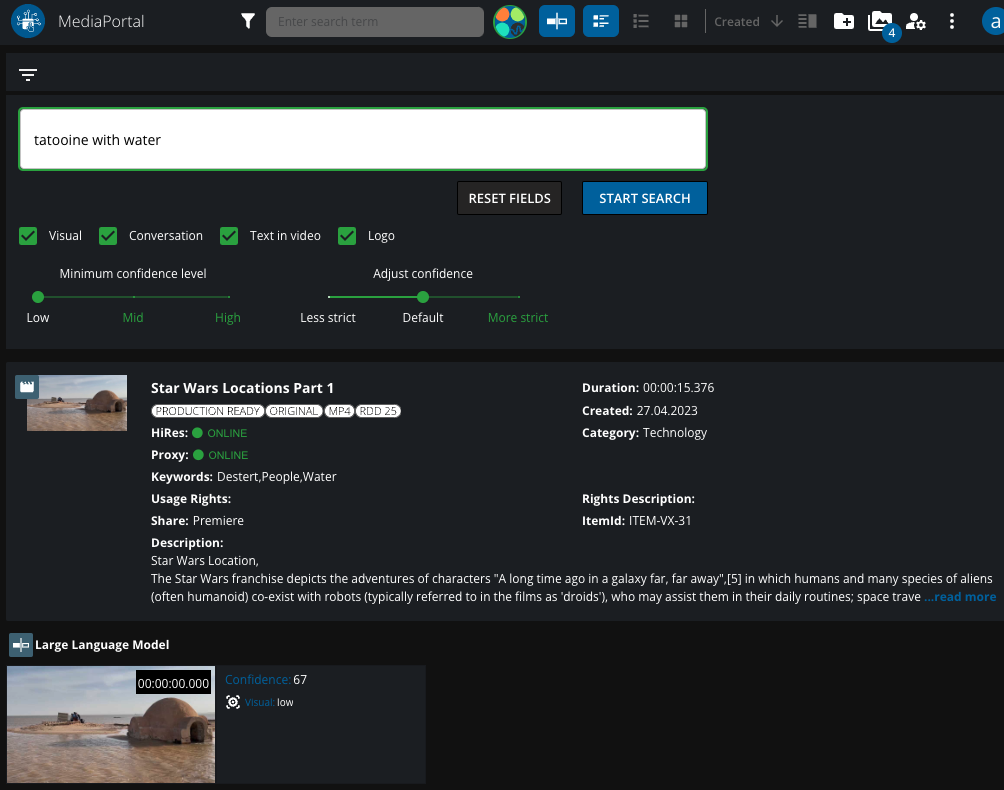Click the funnel filter icon beside search
The width and height of the screenshot is (1004, 790).
pos(248,21)
